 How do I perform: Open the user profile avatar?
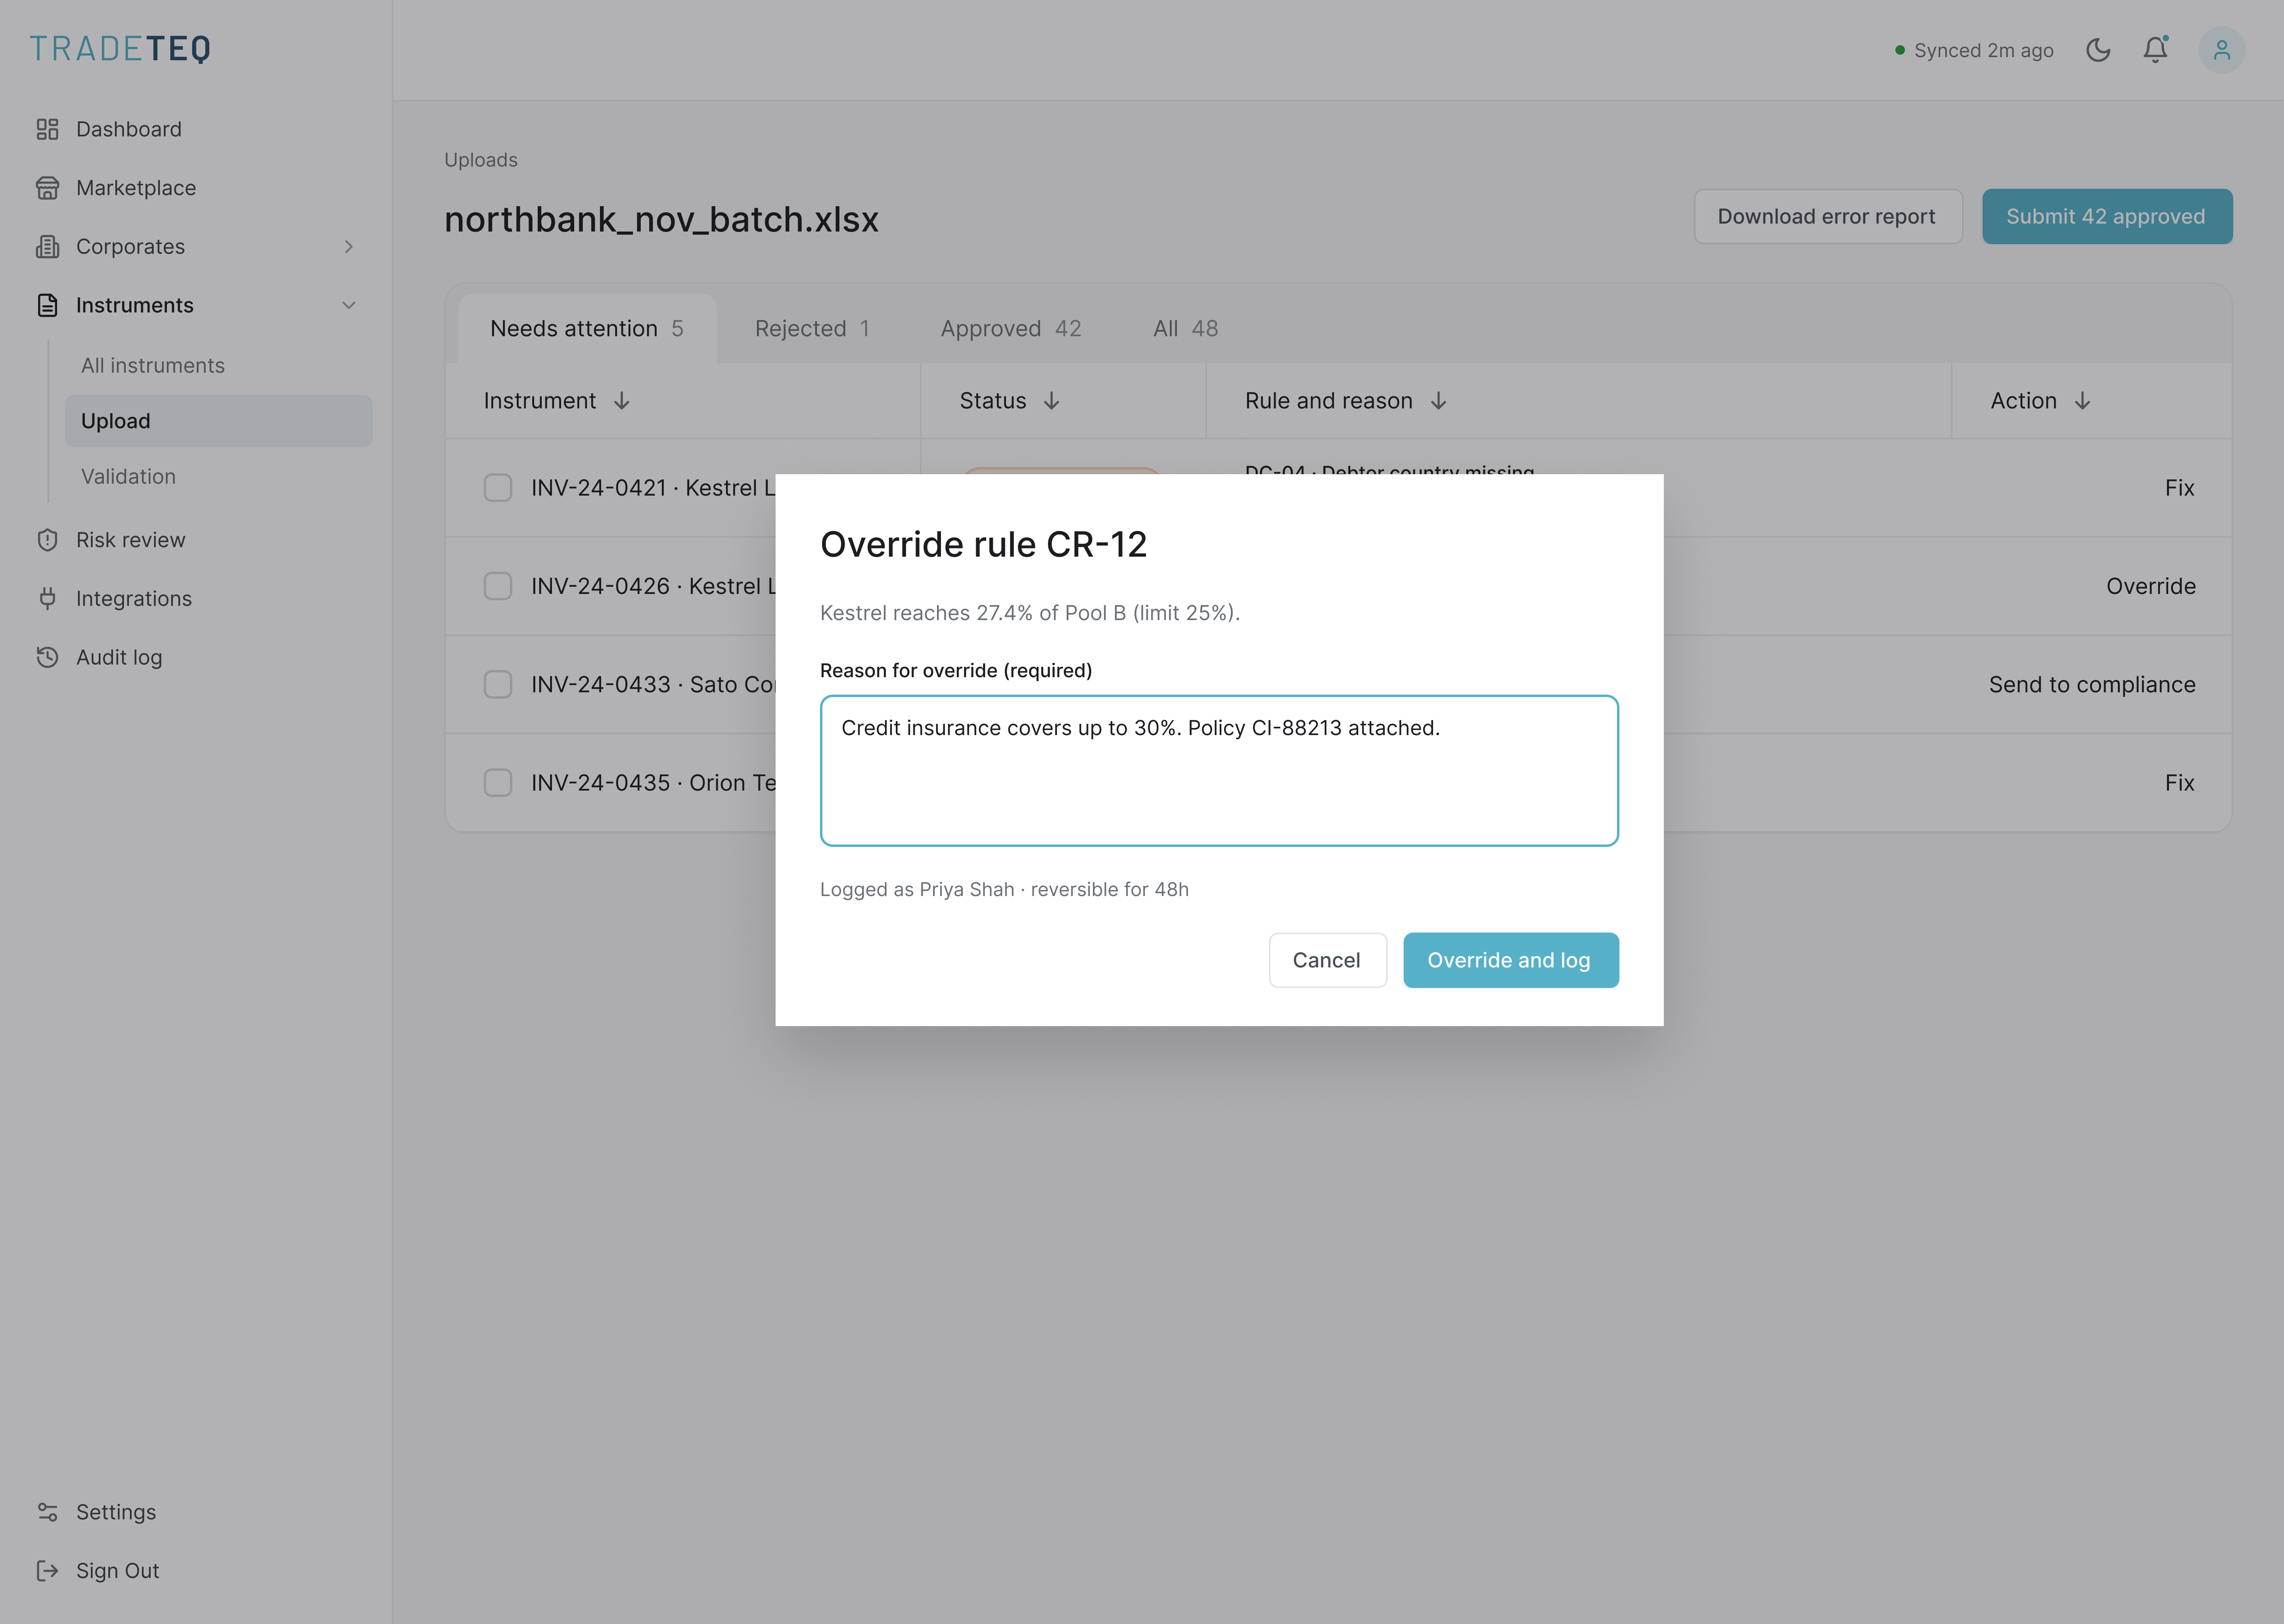pyautogui.click(x=2222, y=50)
